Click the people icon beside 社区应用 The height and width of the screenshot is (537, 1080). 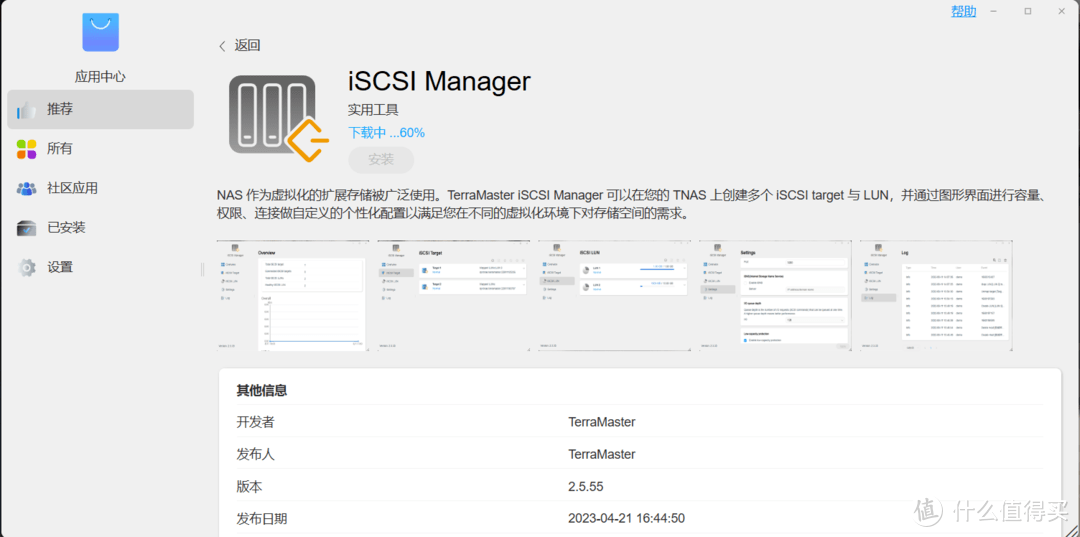[x=26, y=188]
